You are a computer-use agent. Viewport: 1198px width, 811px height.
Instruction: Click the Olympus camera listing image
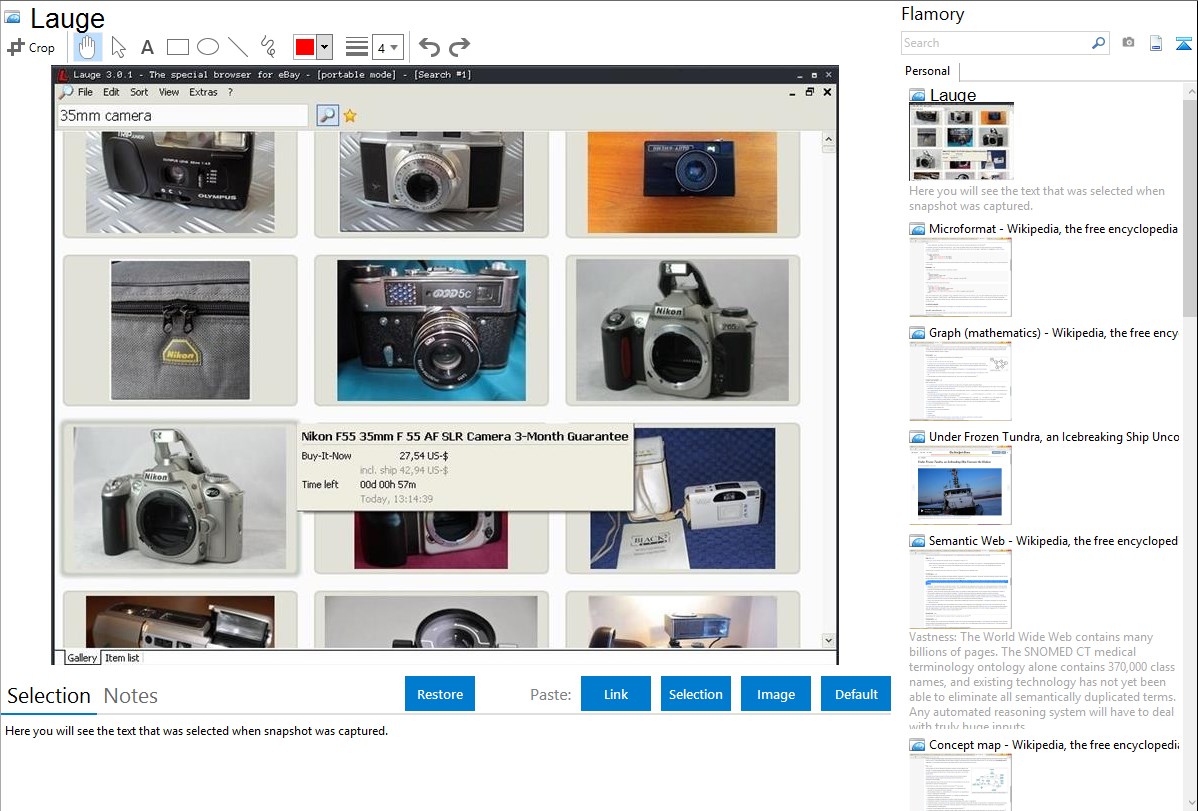tap(180, 182)
